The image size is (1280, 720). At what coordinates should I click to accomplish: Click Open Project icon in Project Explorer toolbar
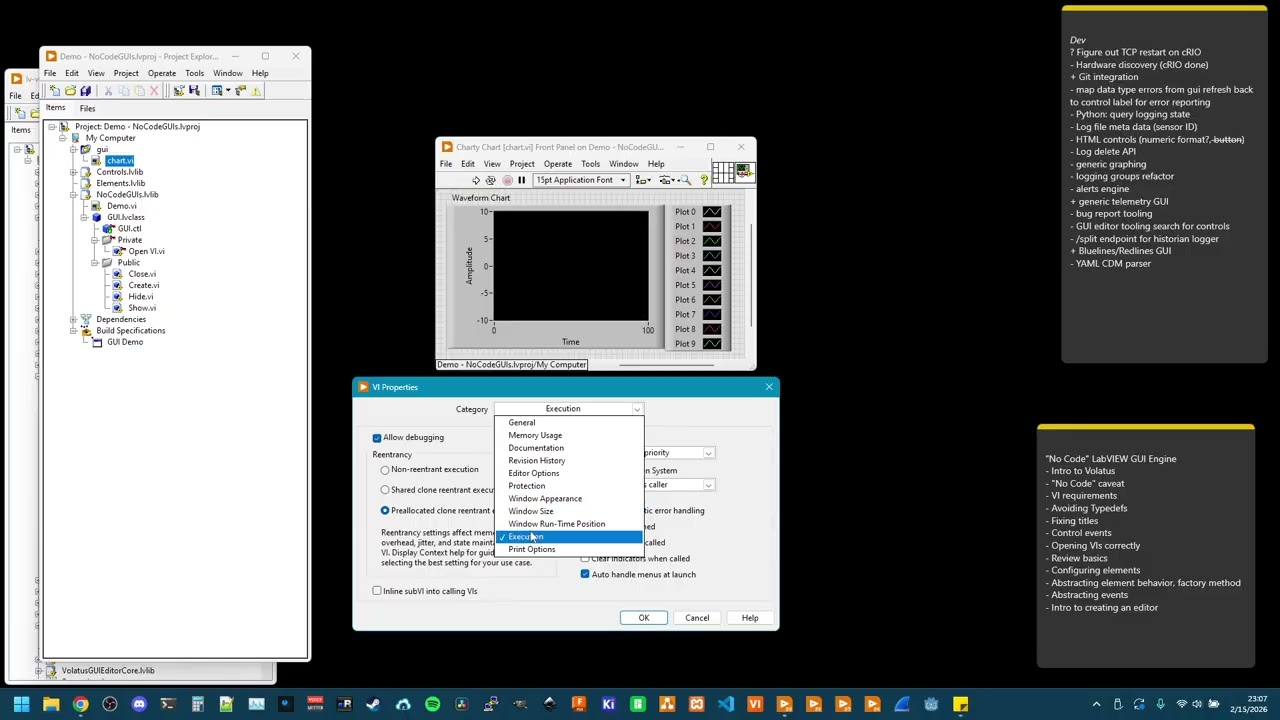70,91
